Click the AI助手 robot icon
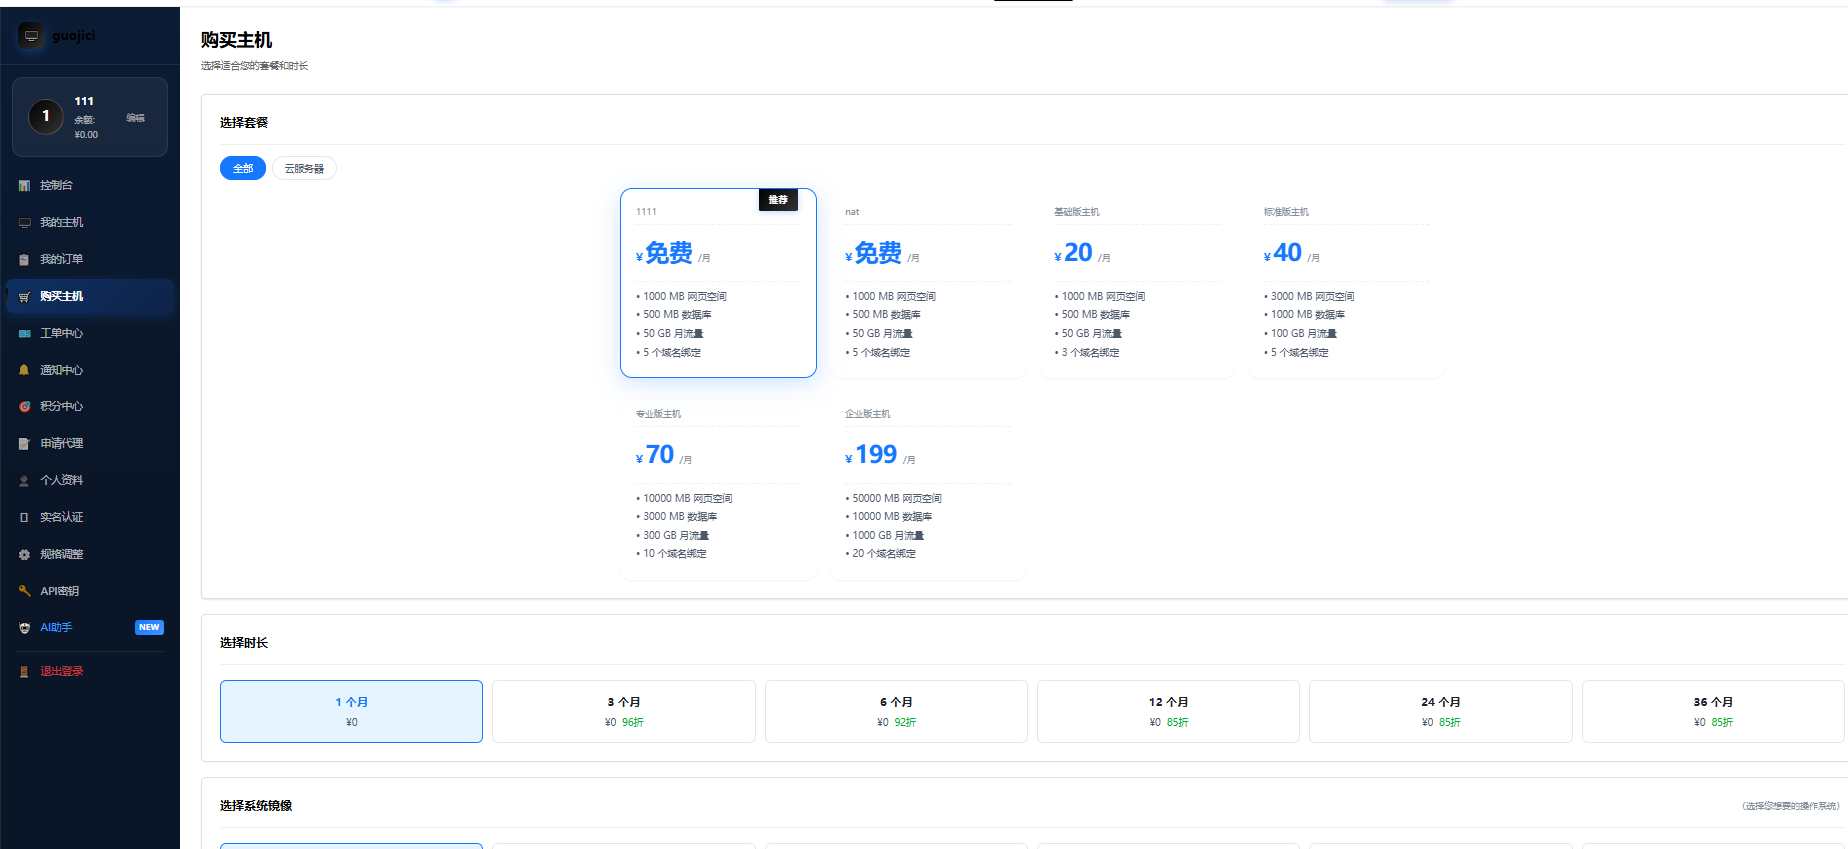Image resolution: width=1848 pixels, height=849 pixels. tap(24, 628)
